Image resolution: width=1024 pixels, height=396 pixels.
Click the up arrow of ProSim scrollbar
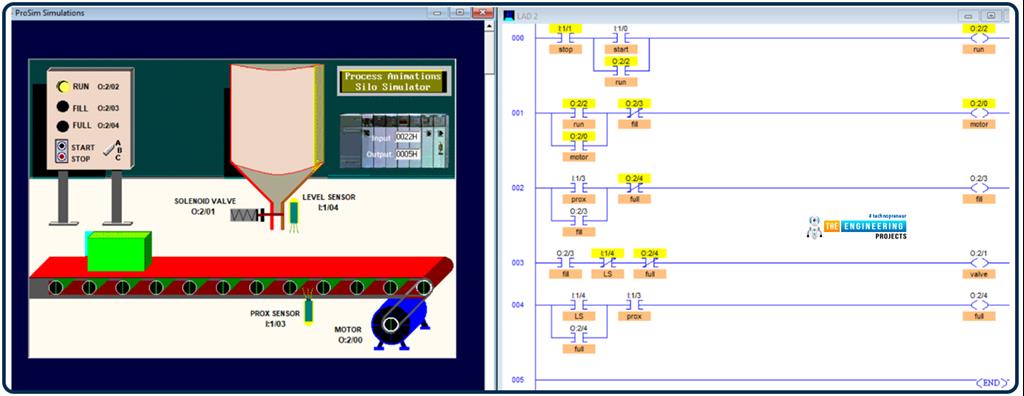490,25
